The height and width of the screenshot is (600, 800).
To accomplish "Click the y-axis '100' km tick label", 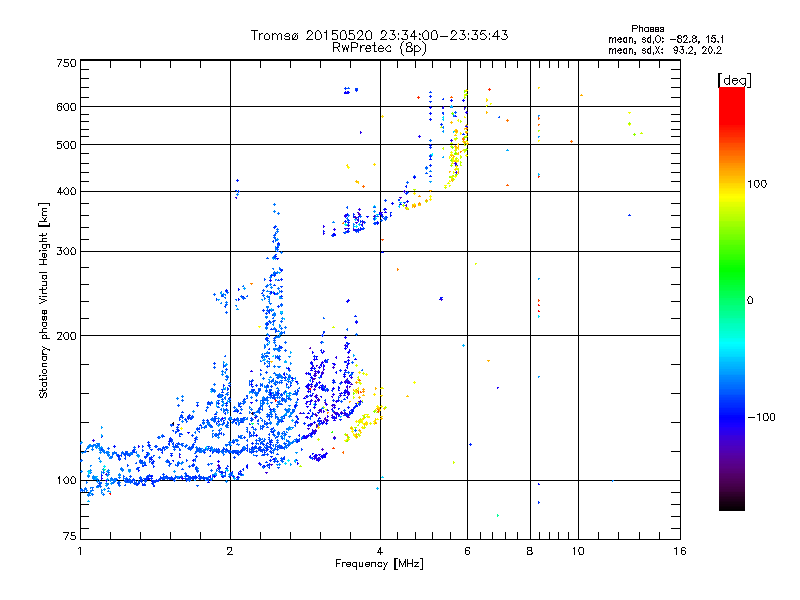I will [66, 481].
